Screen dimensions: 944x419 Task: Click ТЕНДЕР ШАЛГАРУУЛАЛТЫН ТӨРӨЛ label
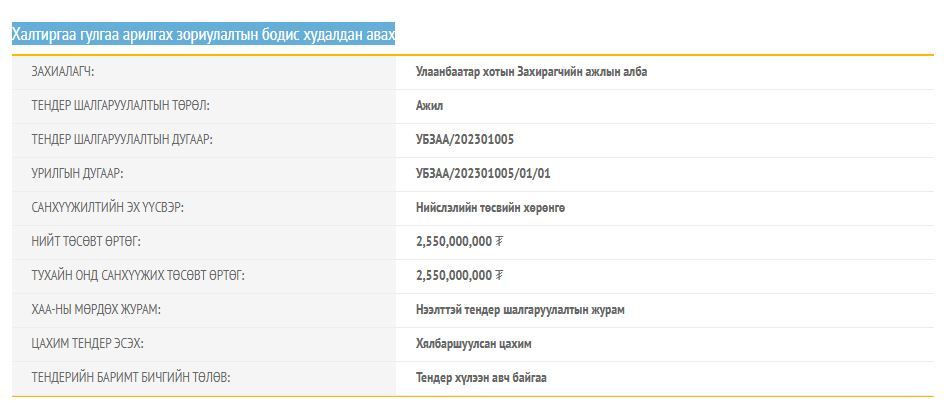[x=120, y=106]
